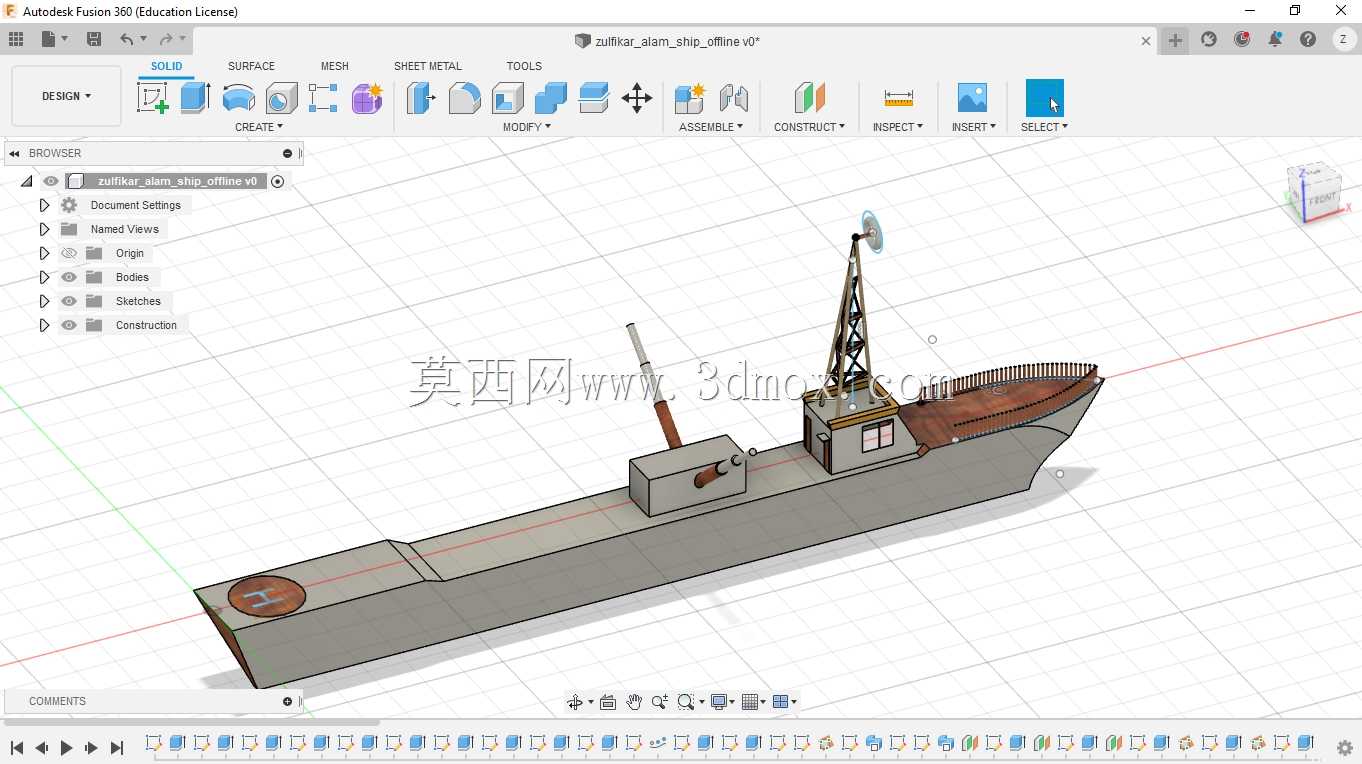The width and height of the screenshot is (1362, 764).
Task: Open the DESIGN workspace dropdown
Action: click(x=66, y=96)
